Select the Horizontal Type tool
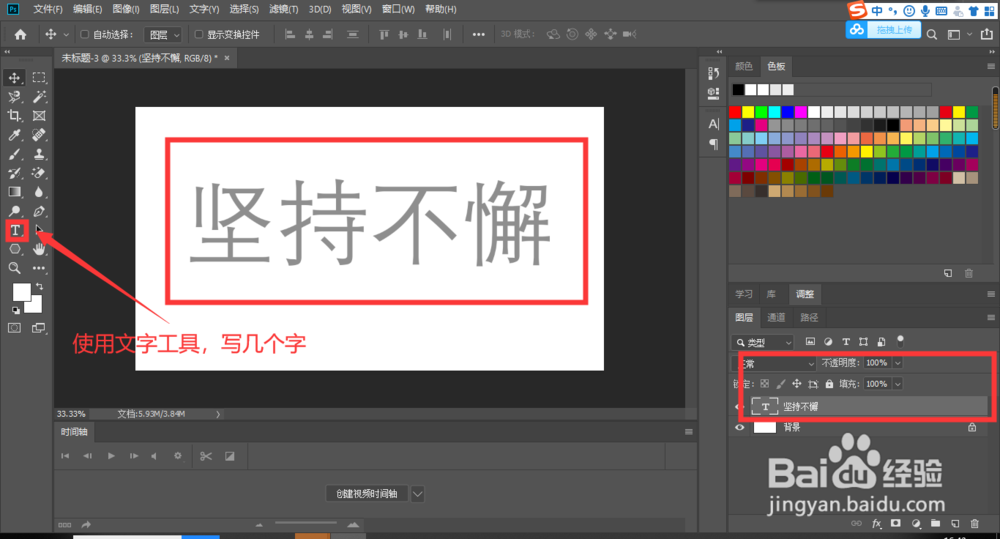 [16, 230]
